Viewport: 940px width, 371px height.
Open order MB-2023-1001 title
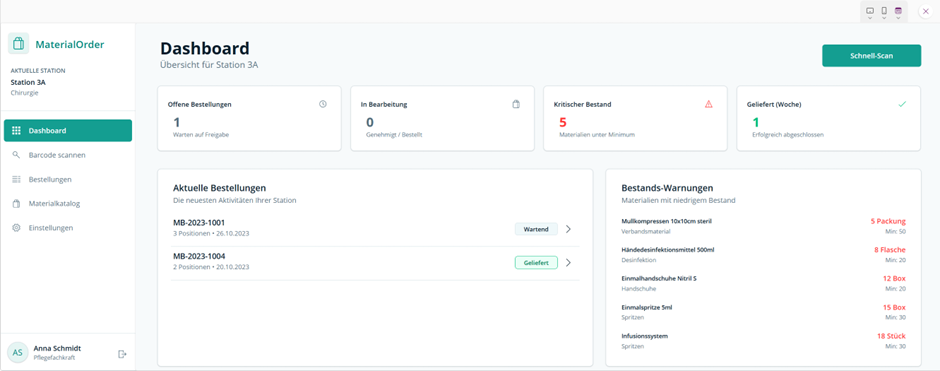(199, 223)
